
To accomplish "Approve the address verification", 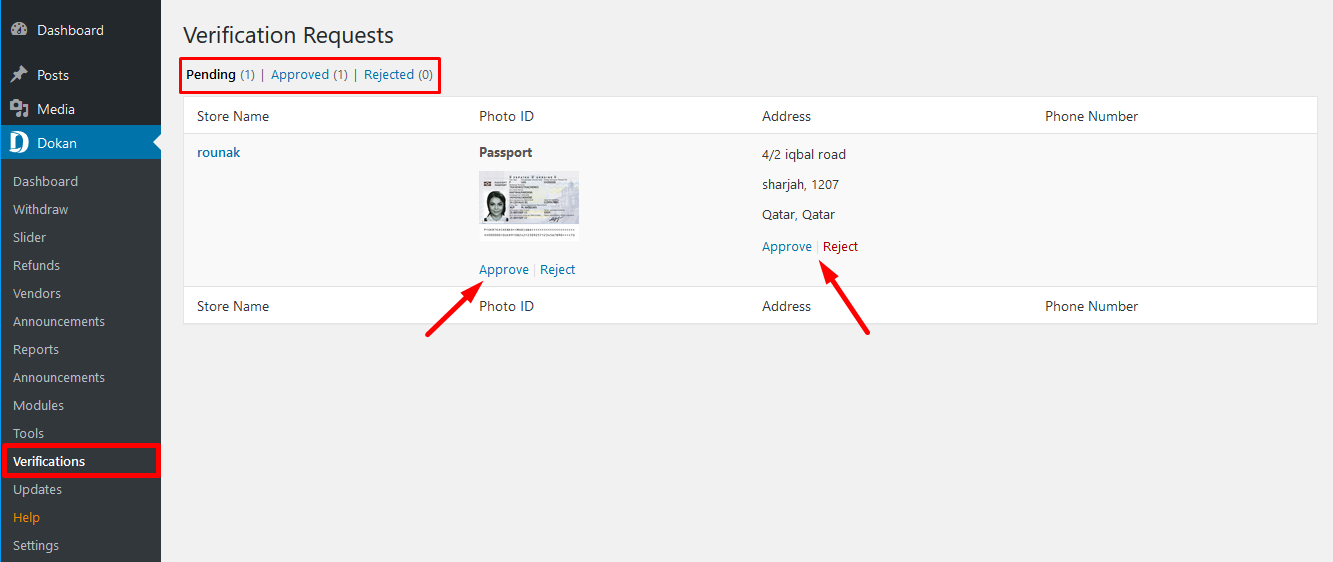I will 787,247.
